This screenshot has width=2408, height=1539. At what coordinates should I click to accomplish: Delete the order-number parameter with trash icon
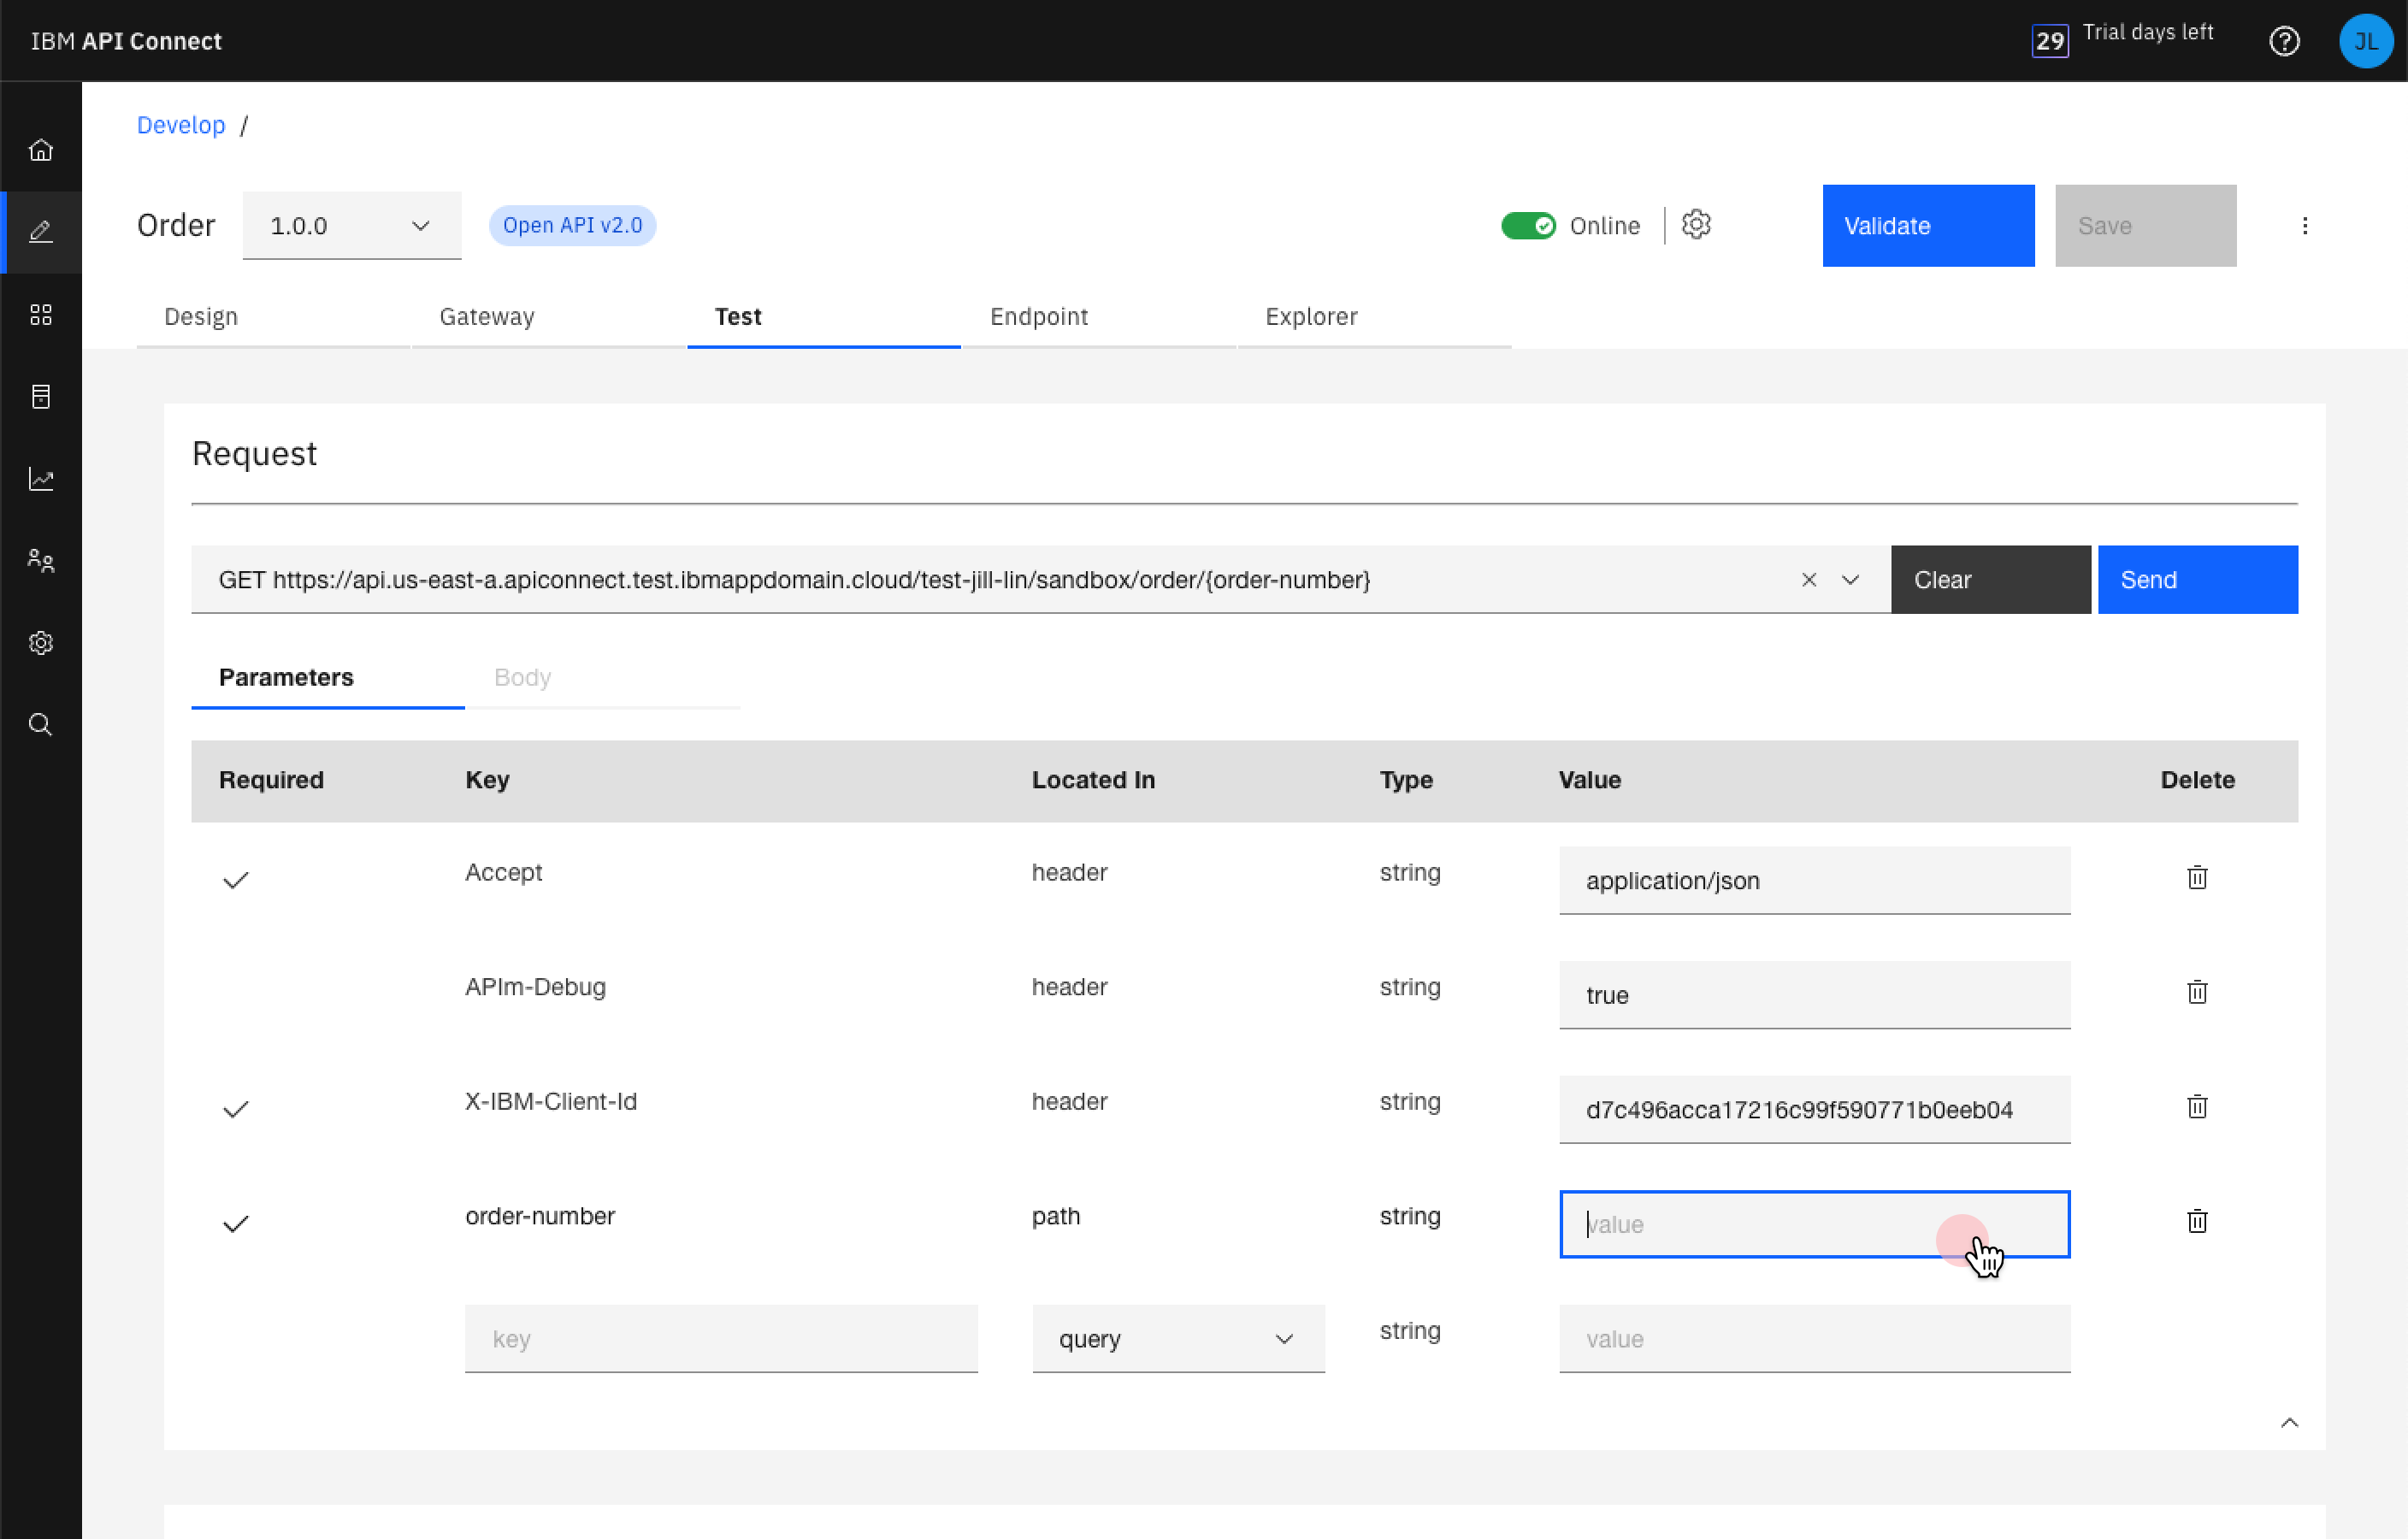pos(2196,1221)
